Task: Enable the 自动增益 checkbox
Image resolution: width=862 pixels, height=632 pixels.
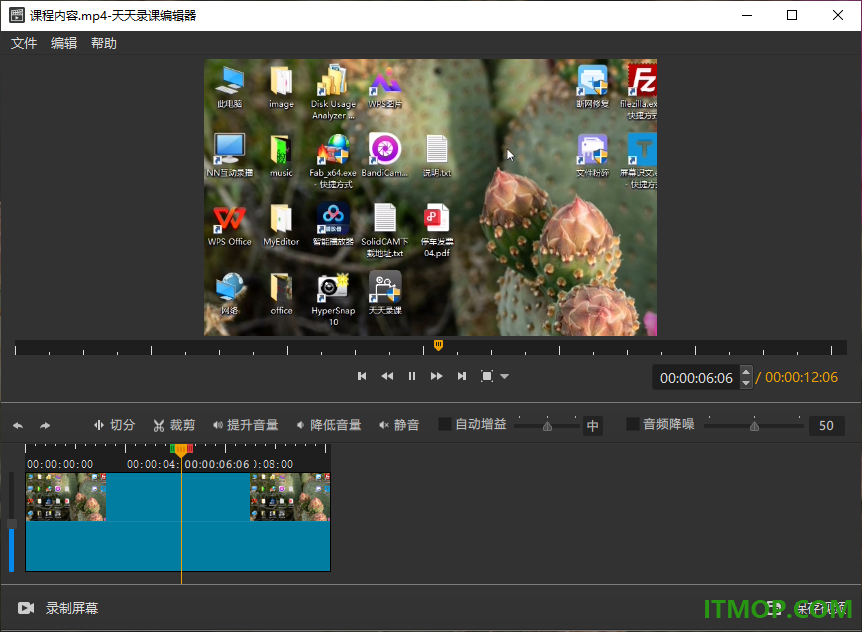Action: click(x=445, y=424)
